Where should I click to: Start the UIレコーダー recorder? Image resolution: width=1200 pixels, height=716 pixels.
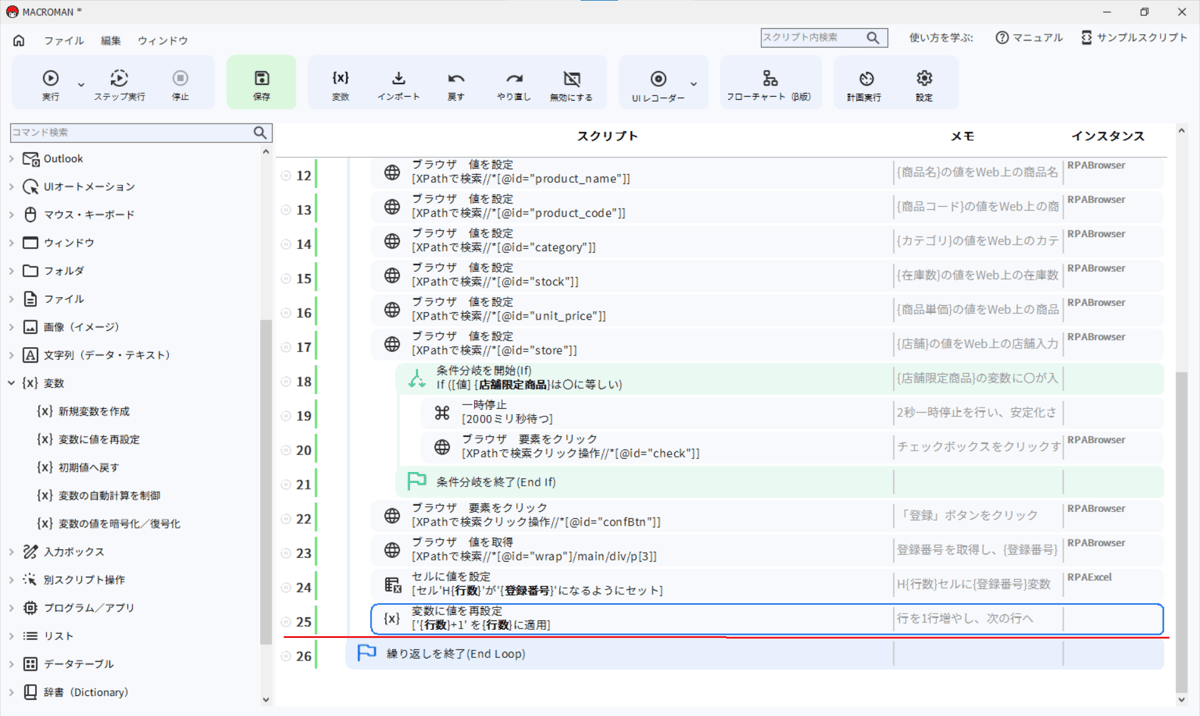click(x=658, y=84)
